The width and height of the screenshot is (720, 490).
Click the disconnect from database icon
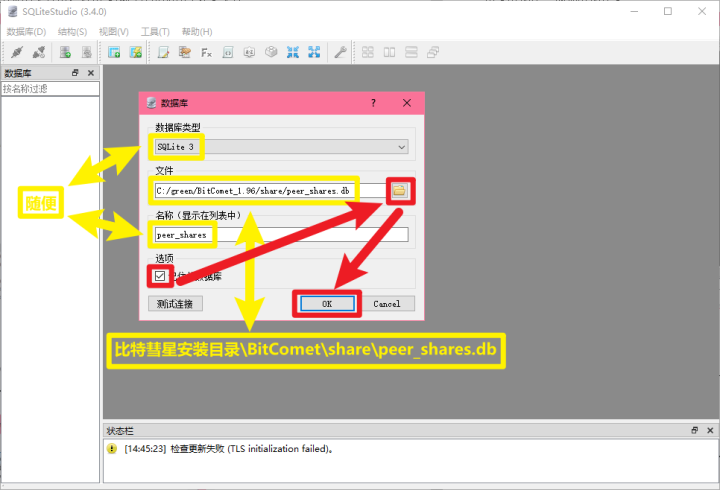(x=39, y=52)
